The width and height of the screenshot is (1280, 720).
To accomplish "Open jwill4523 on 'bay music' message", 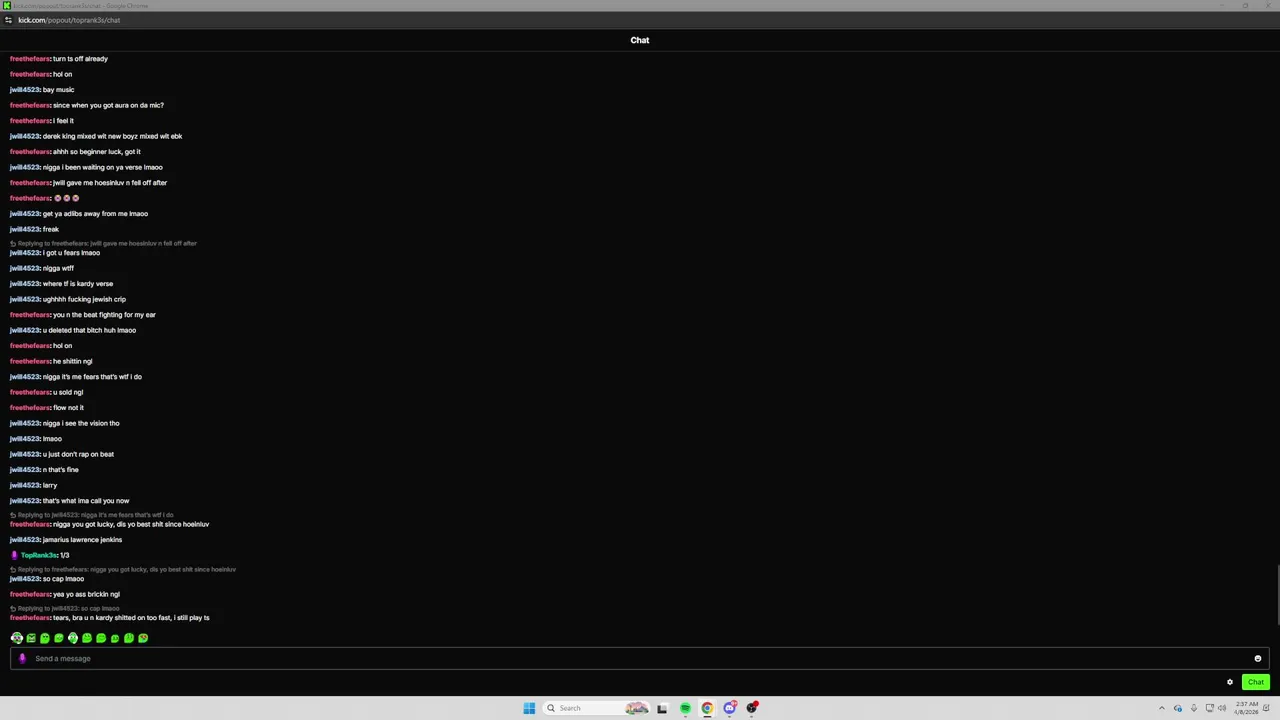I will click(x=25, y=90).
